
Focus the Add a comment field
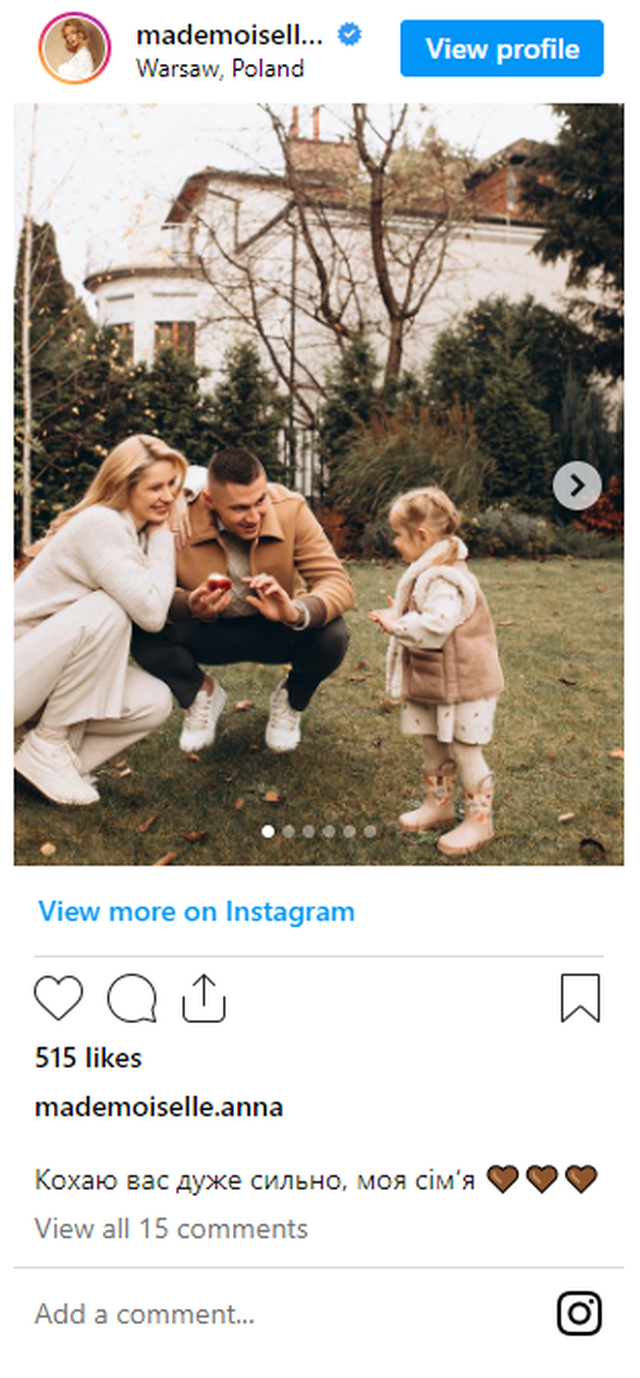(290, 1313)
